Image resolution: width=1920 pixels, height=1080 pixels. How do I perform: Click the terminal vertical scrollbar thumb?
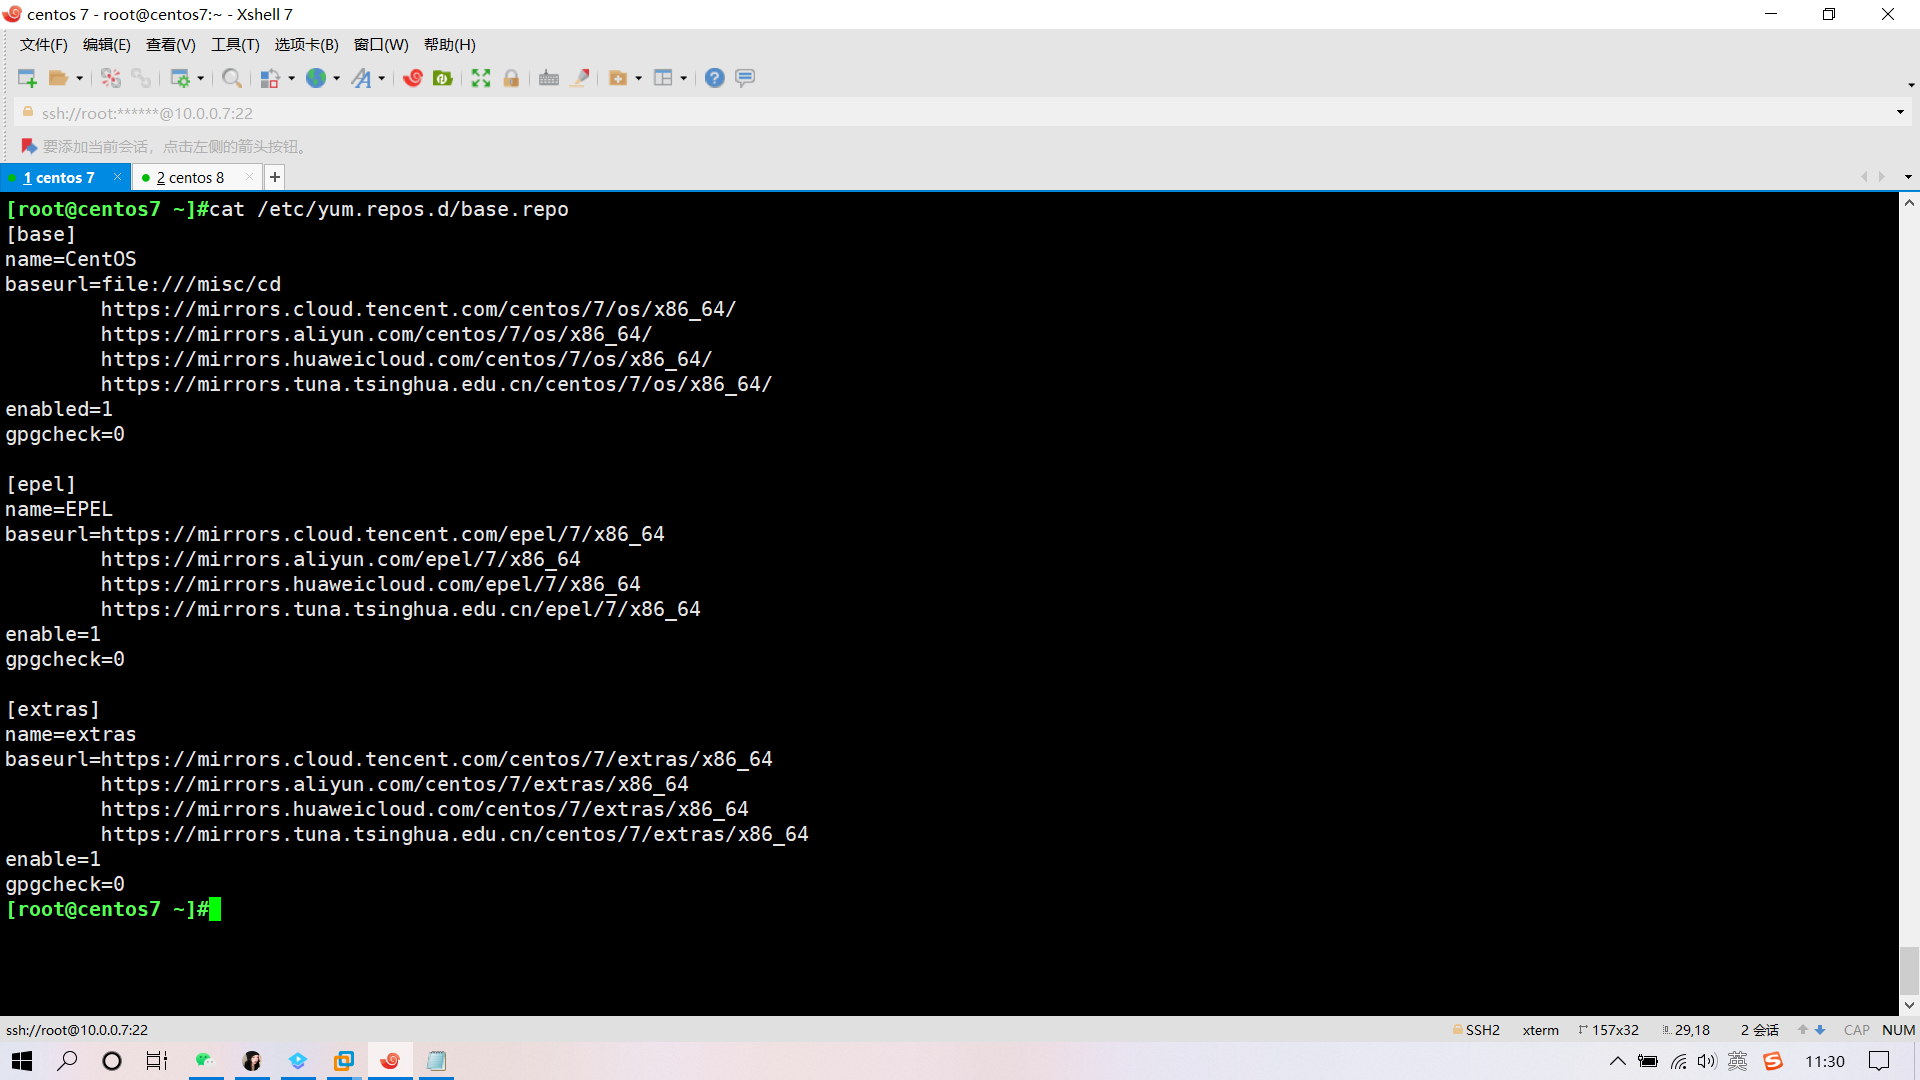pos(1909,970)
